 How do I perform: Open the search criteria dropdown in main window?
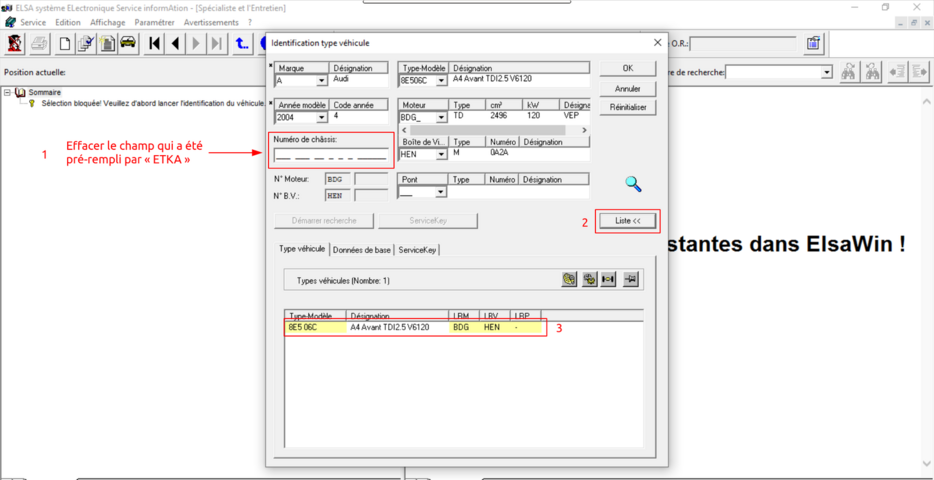[826, 72]
